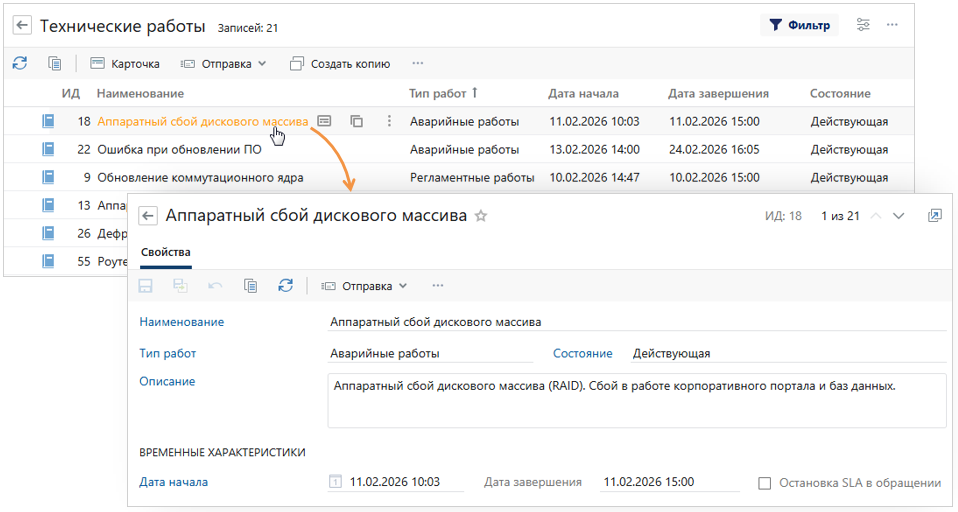This screenshot has width=958, height=512.
Task: Click the card icon in highlighted row
Action: click(x=324, y=121)
